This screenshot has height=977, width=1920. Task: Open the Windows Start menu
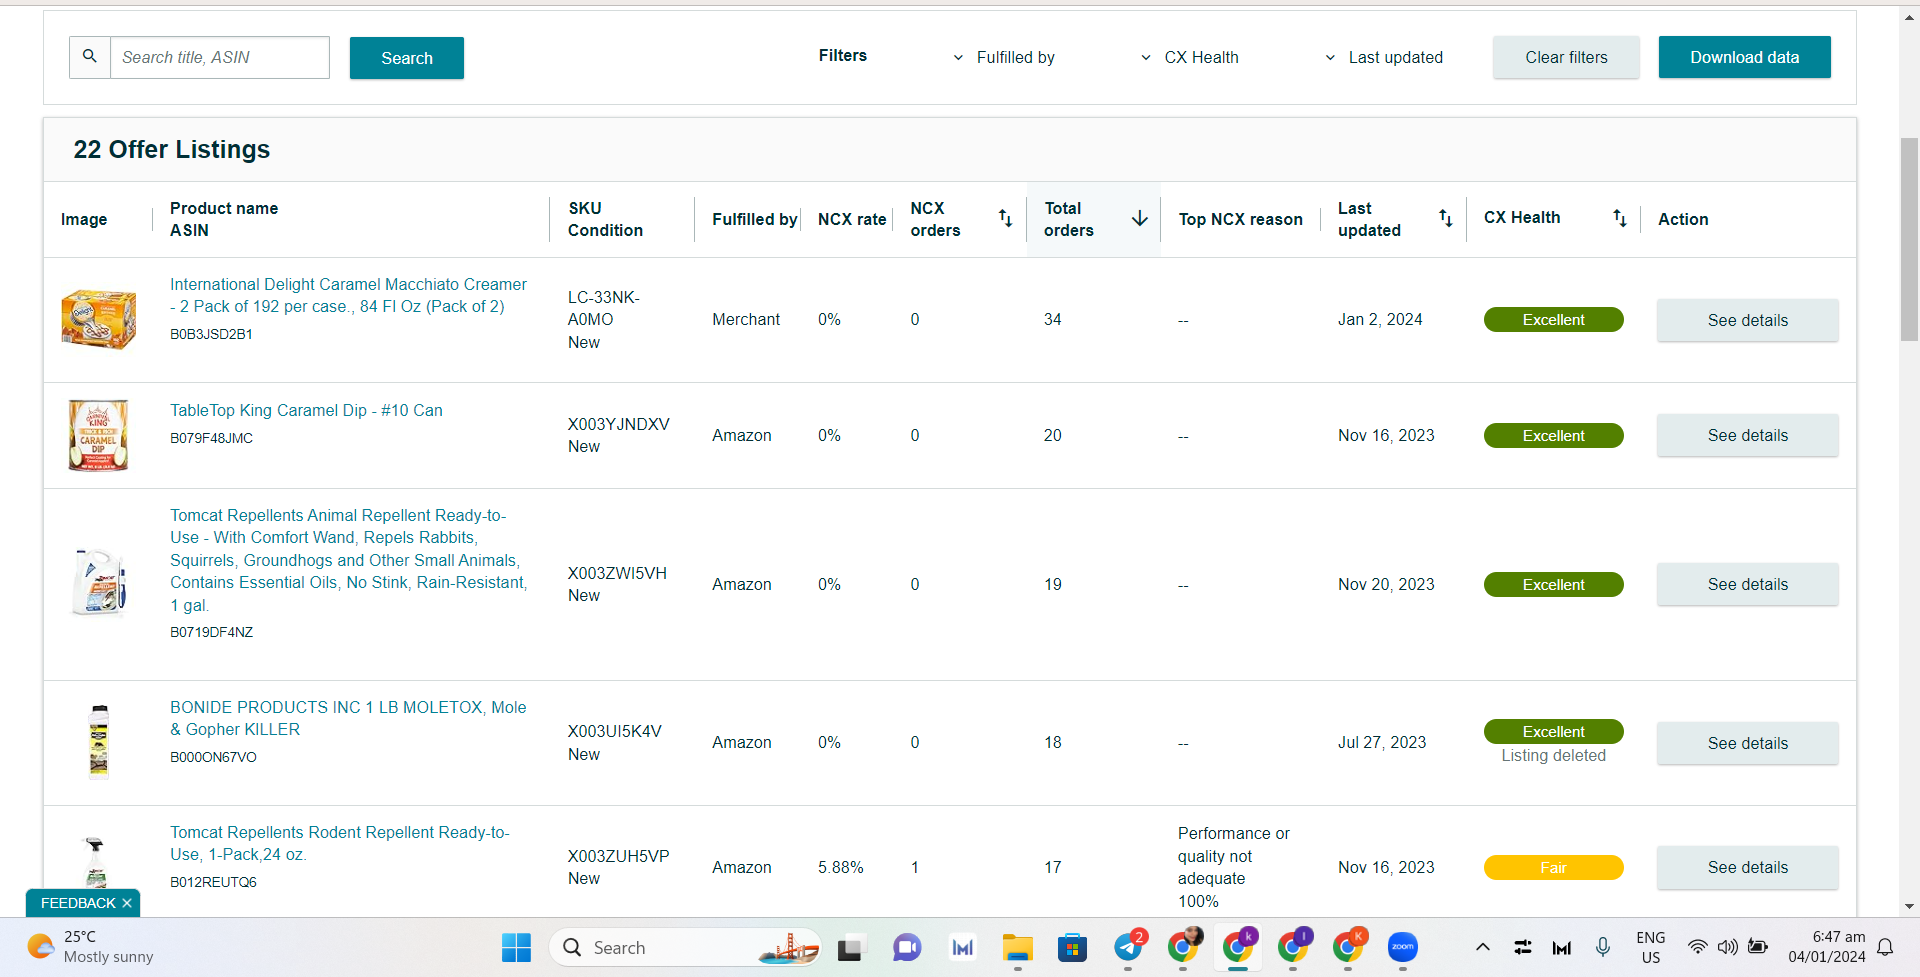click(x=516, y=947)
